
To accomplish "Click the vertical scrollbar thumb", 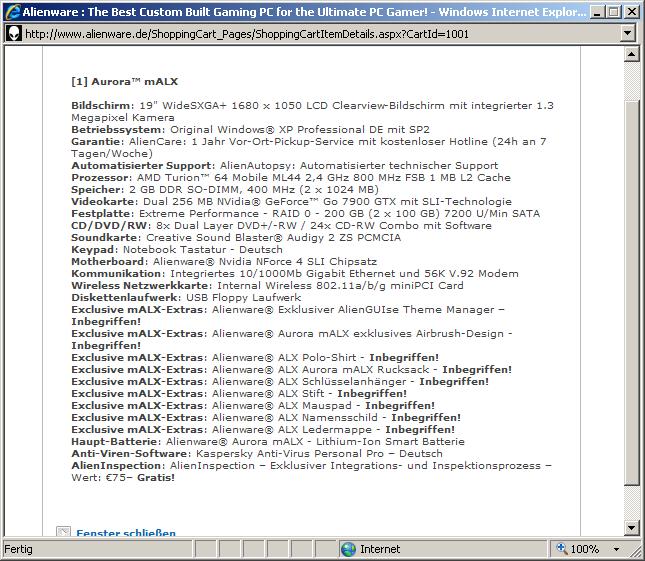I will click(x=631, y=292).
